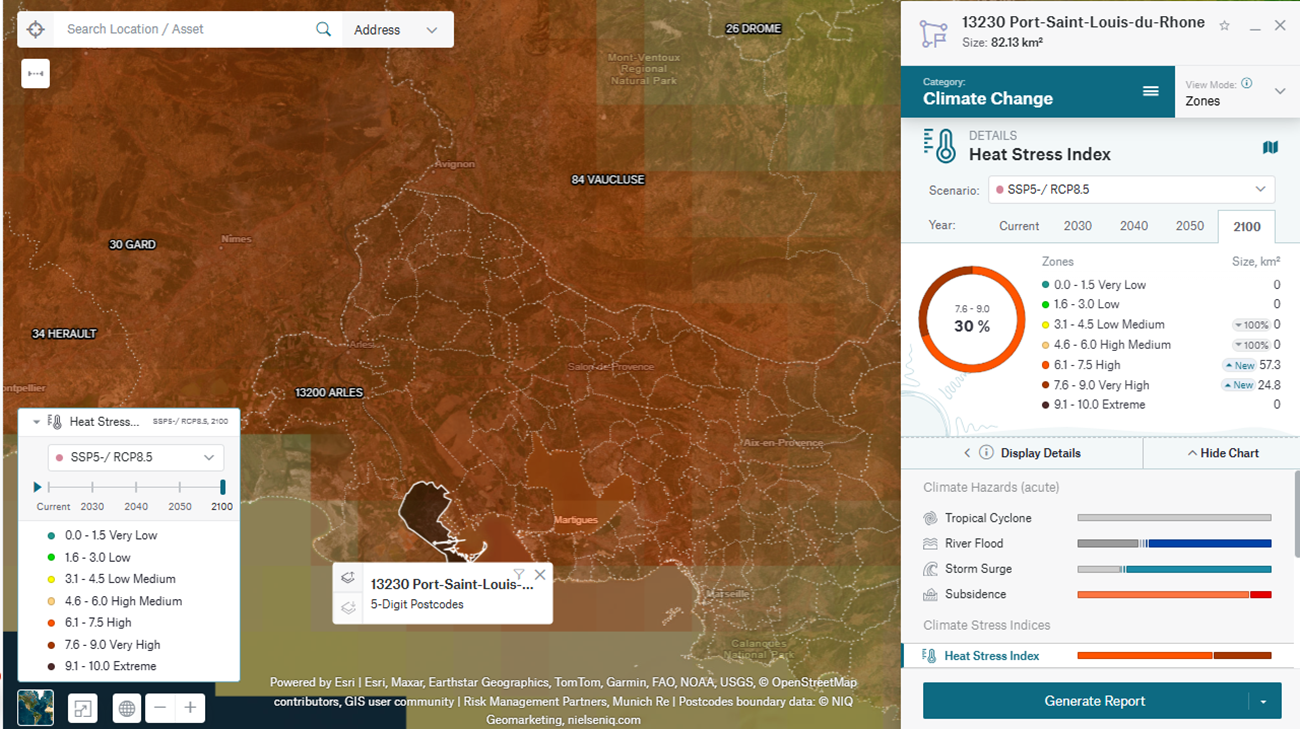Switch to the 2050 year tab
The width and height of the screenshot is (1300, 730).
[1190, 226]
